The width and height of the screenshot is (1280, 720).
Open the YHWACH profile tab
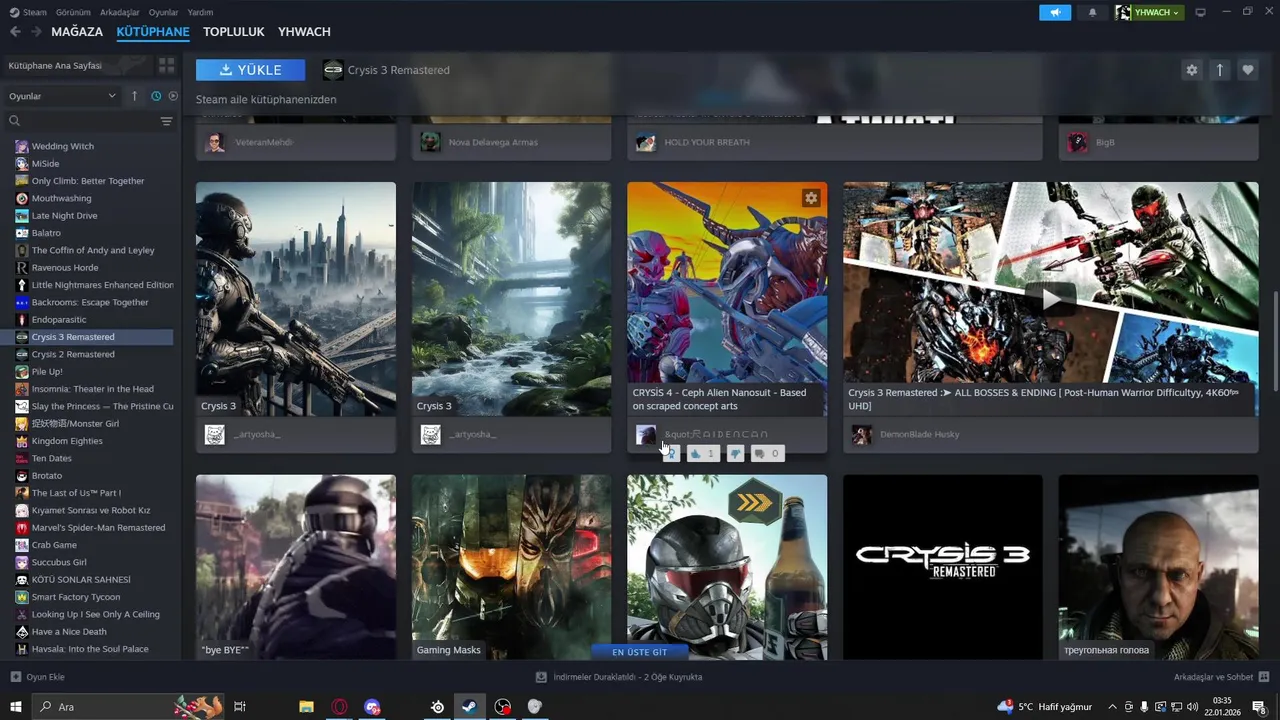tap(304, 32)
